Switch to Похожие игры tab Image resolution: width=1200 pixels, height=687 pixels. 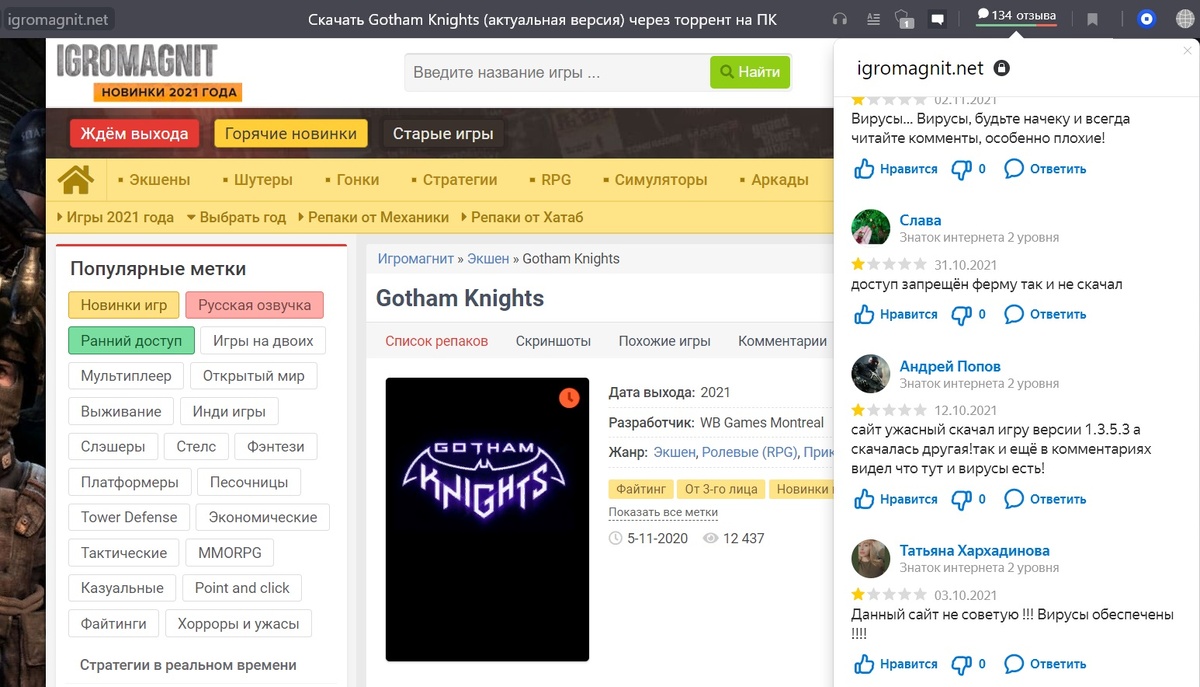(664, 341)
